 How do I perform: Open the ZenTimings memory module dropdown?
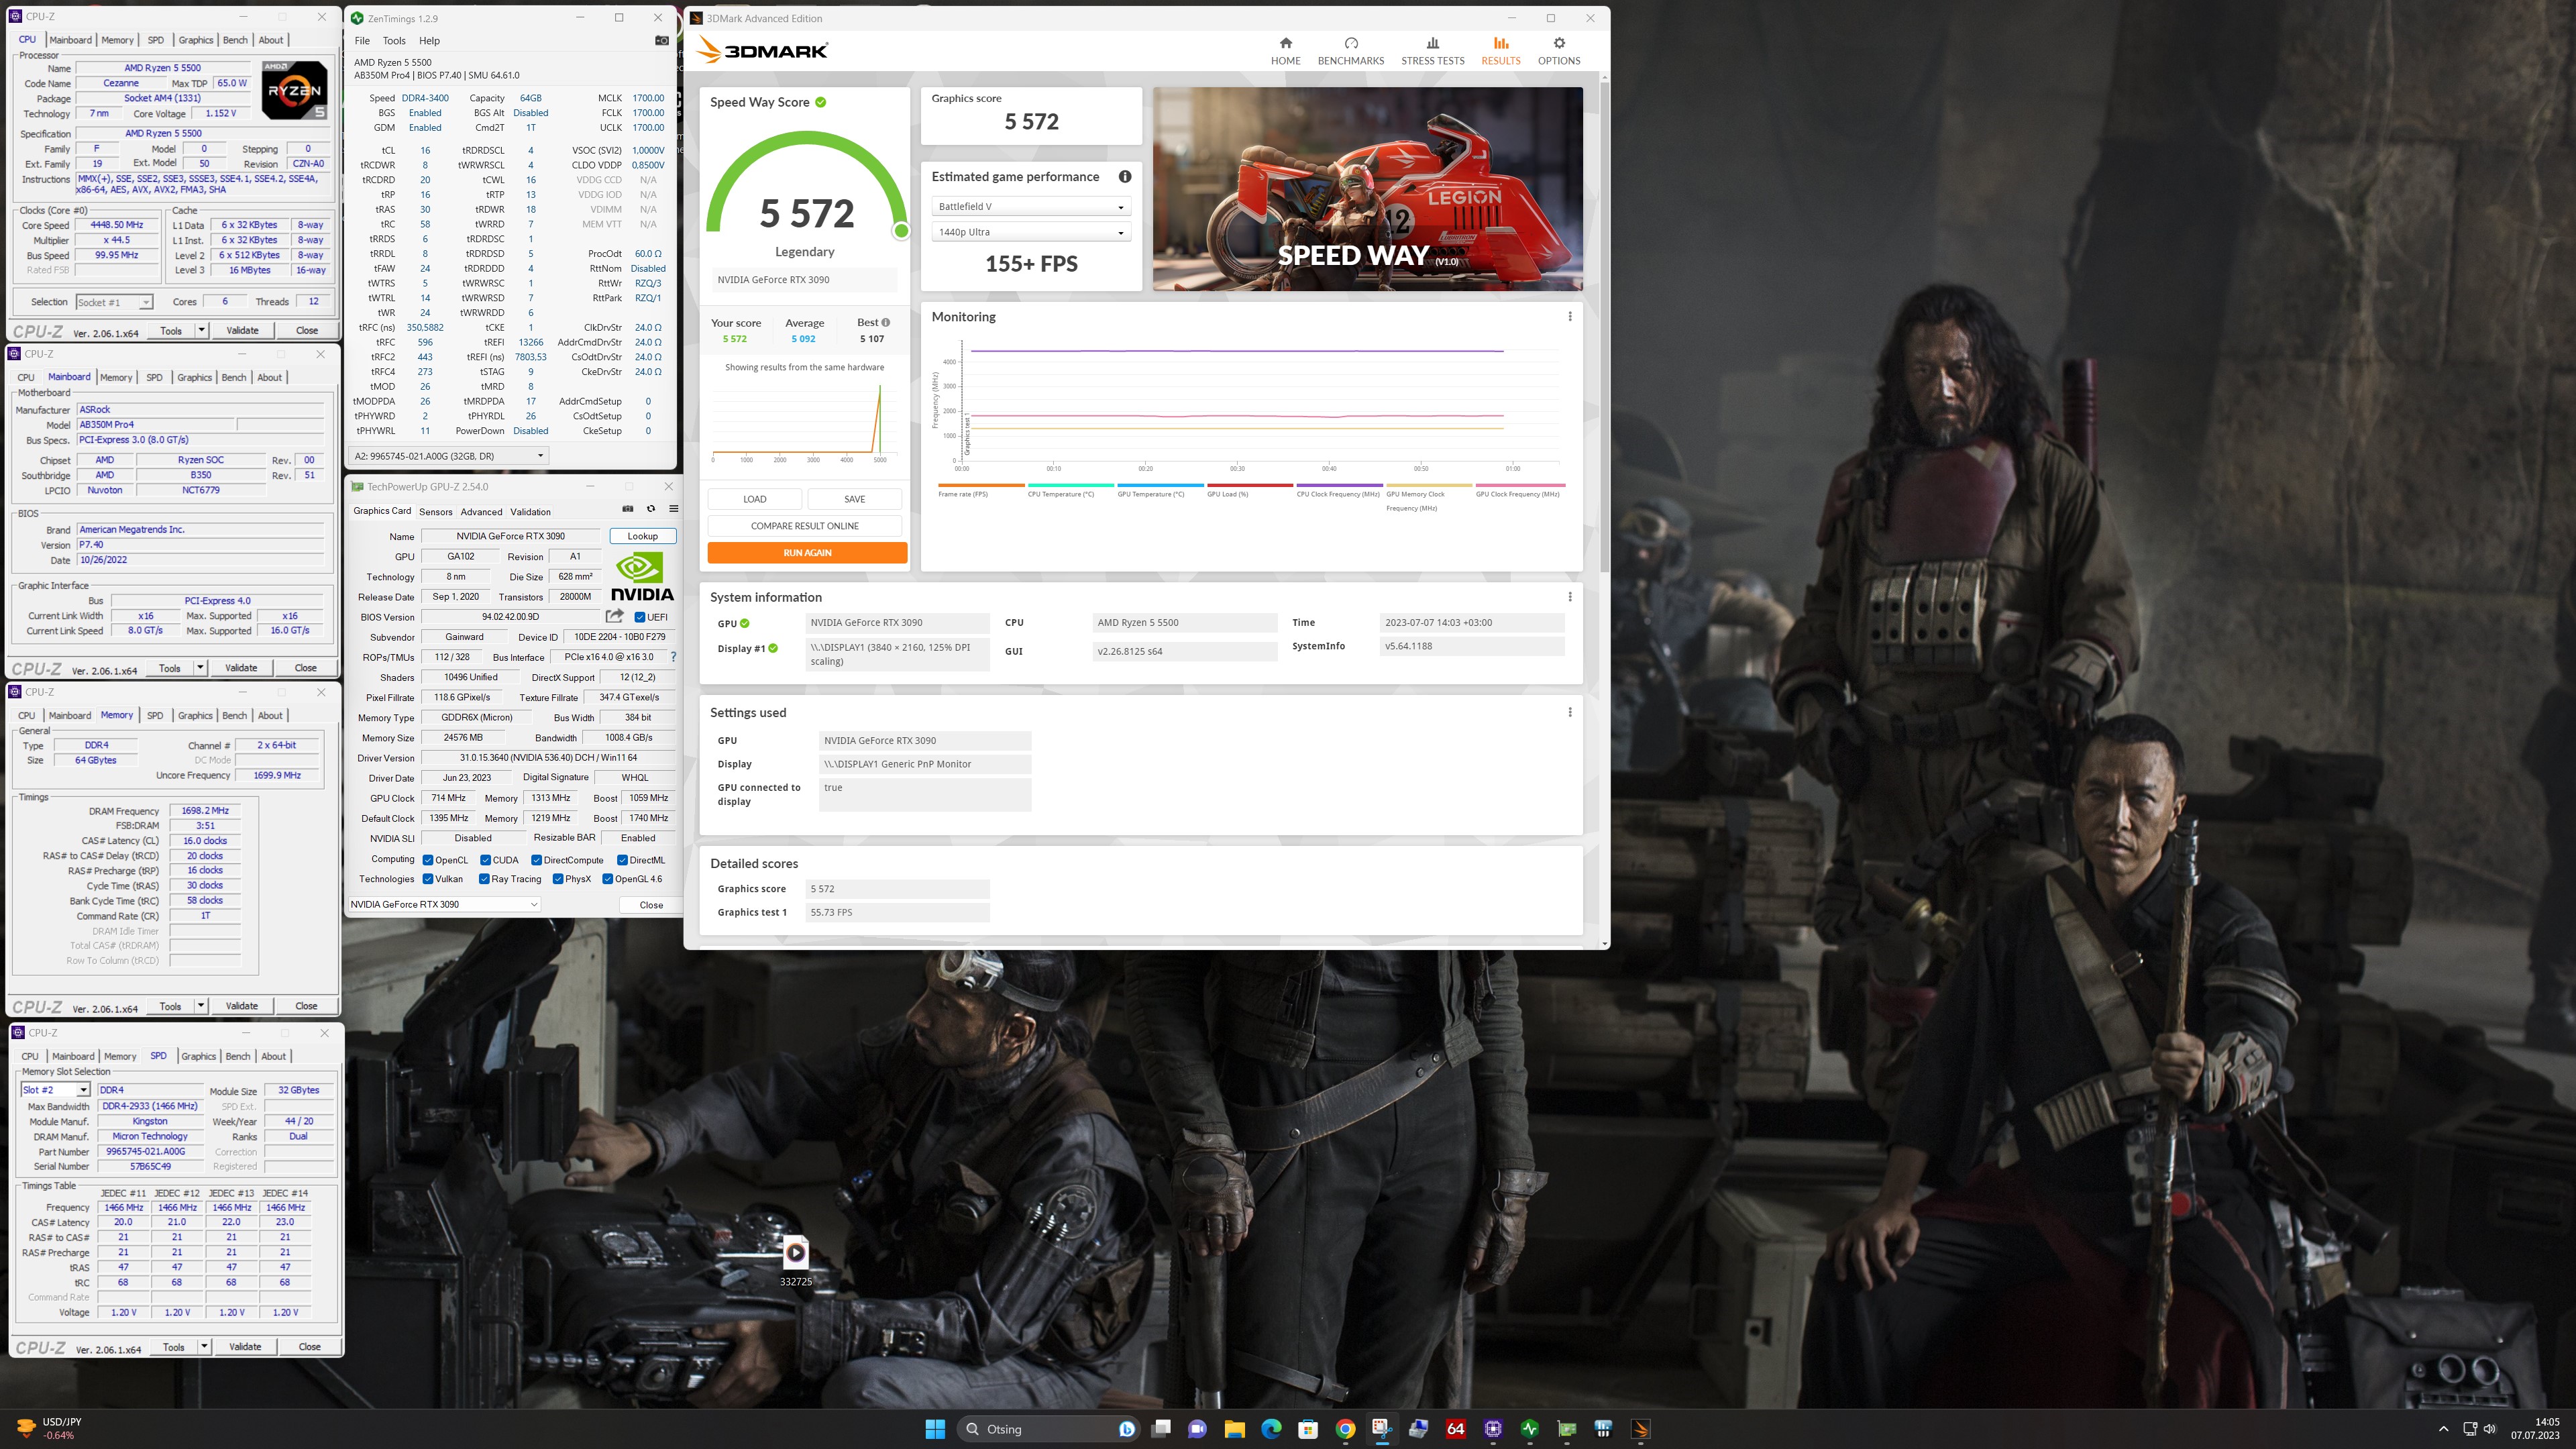[x=449, y=456]
